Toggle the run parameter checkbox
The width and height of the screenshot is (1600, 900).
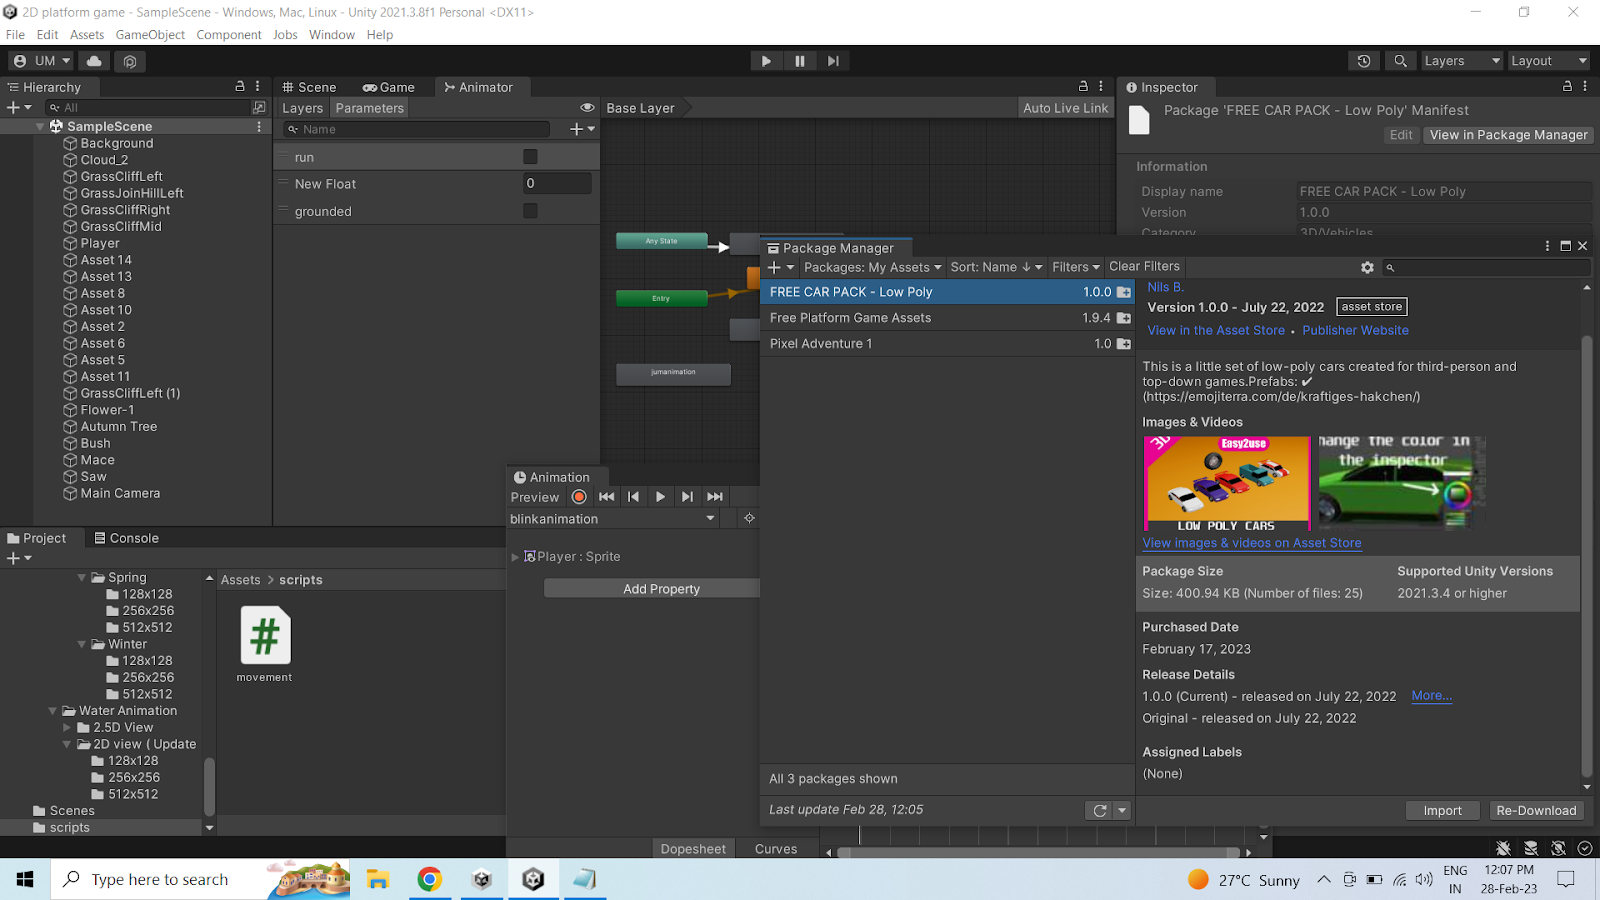[x=530, y=157]
